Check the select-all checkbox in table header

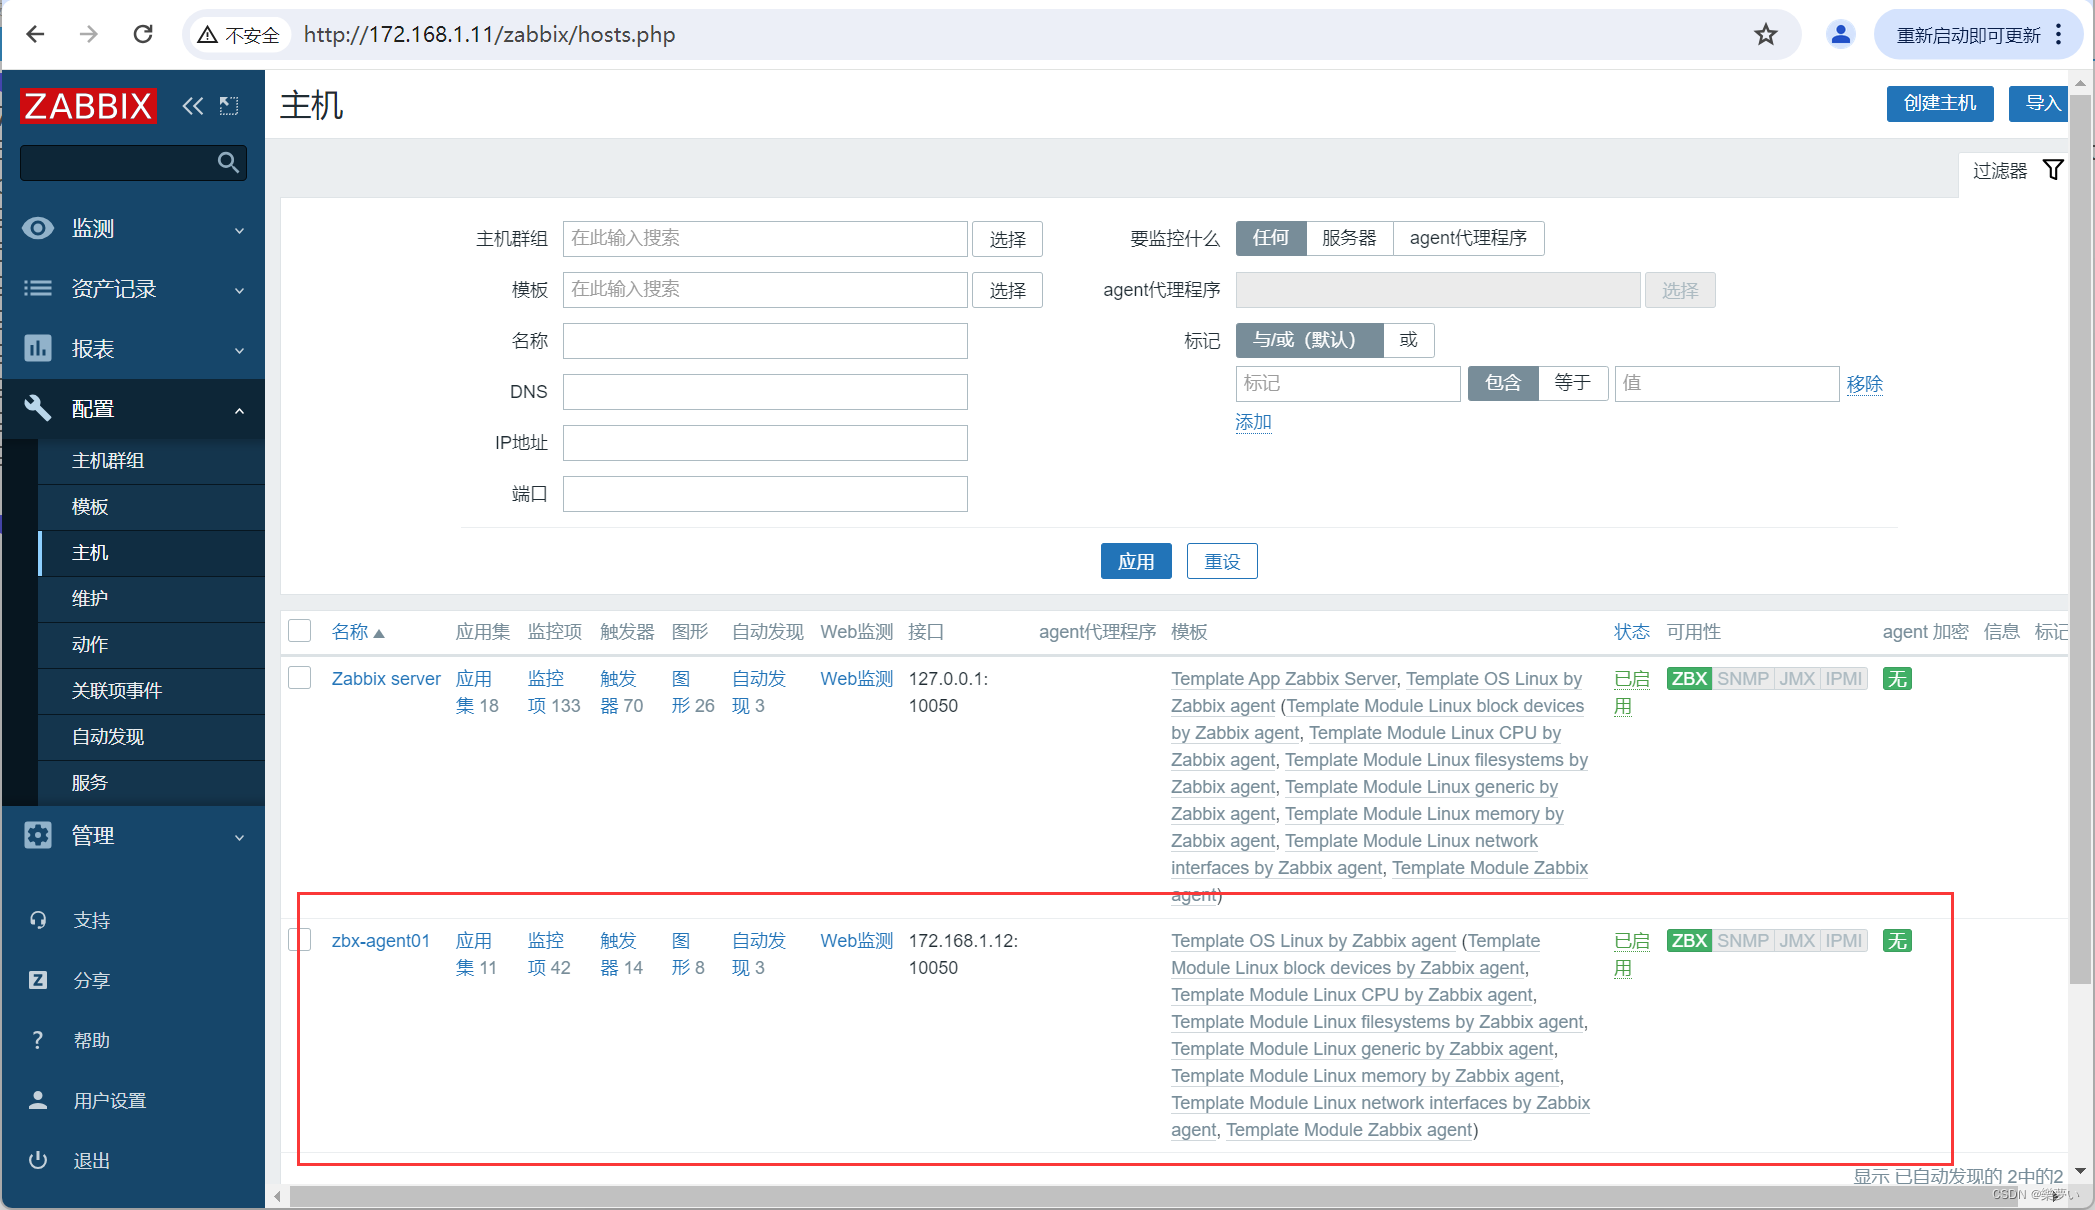click(299, 630)
